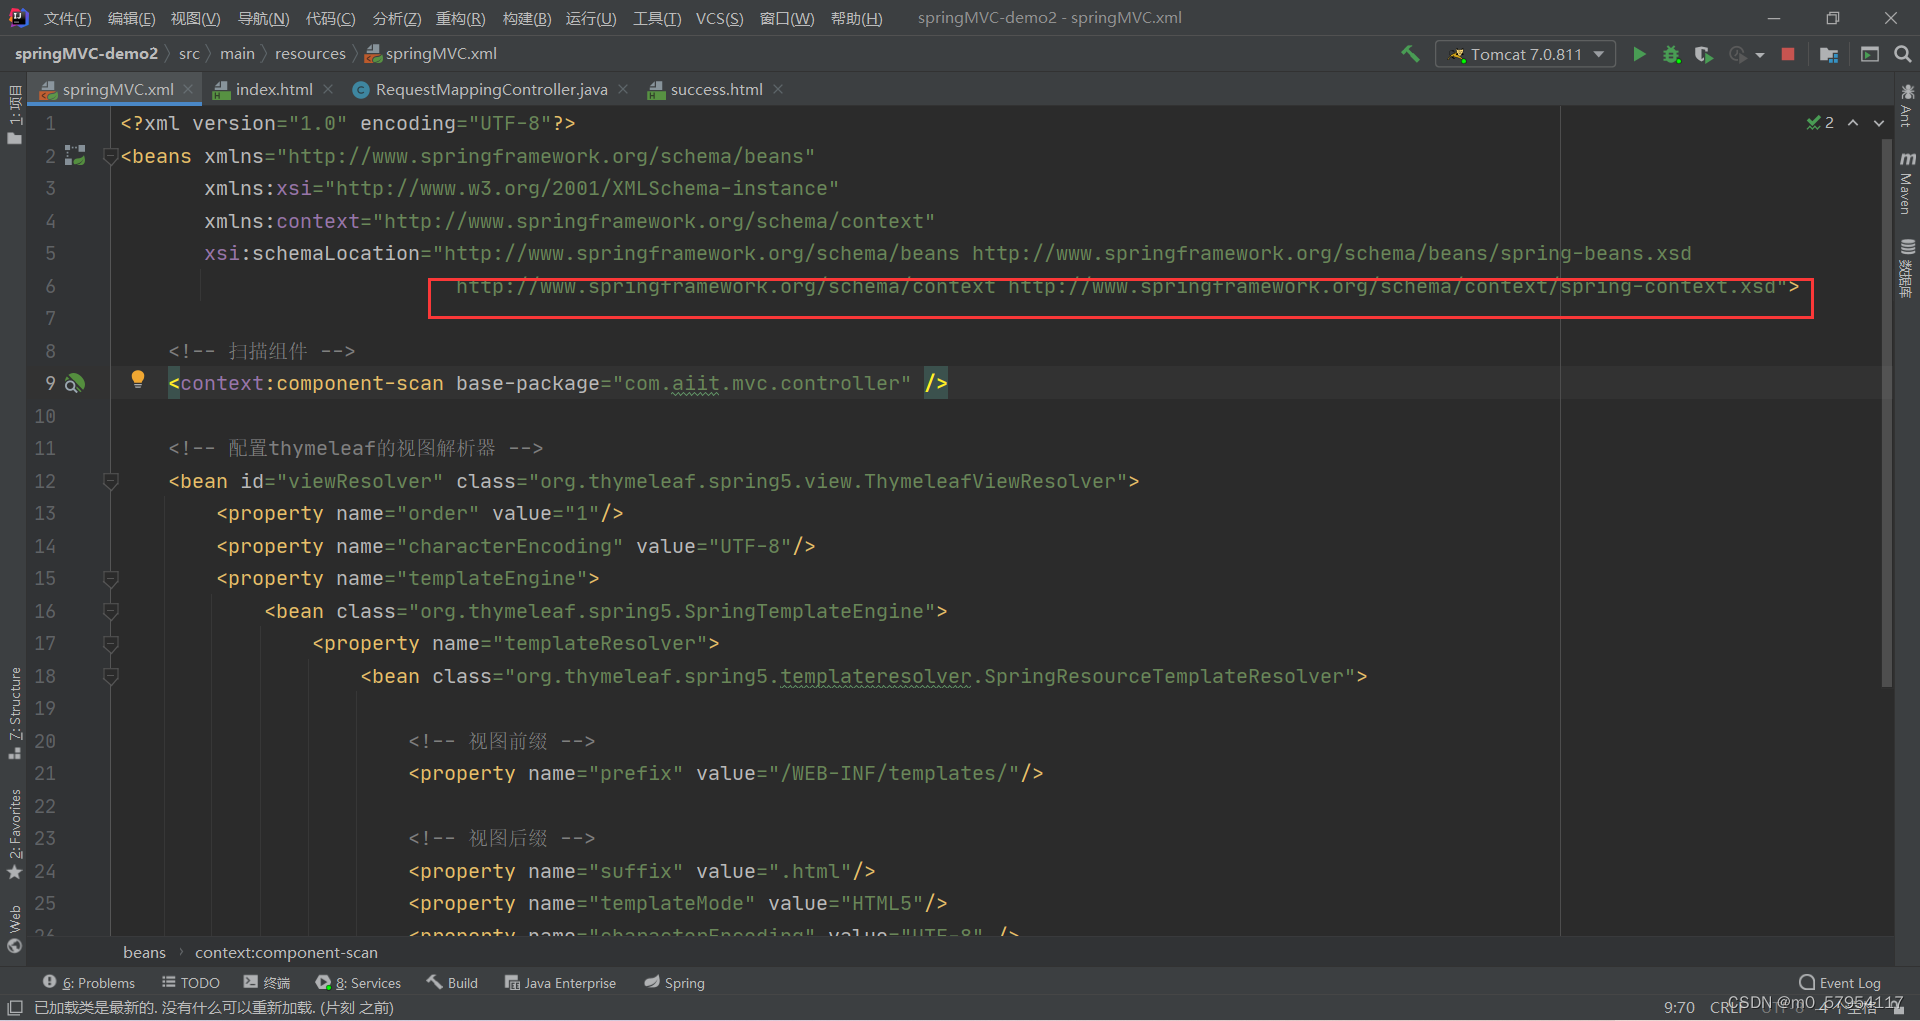The width and height of the screenshot is (1920, 1021).
Task: Collapse the beans tag on line 2
Action: (110, 156)
